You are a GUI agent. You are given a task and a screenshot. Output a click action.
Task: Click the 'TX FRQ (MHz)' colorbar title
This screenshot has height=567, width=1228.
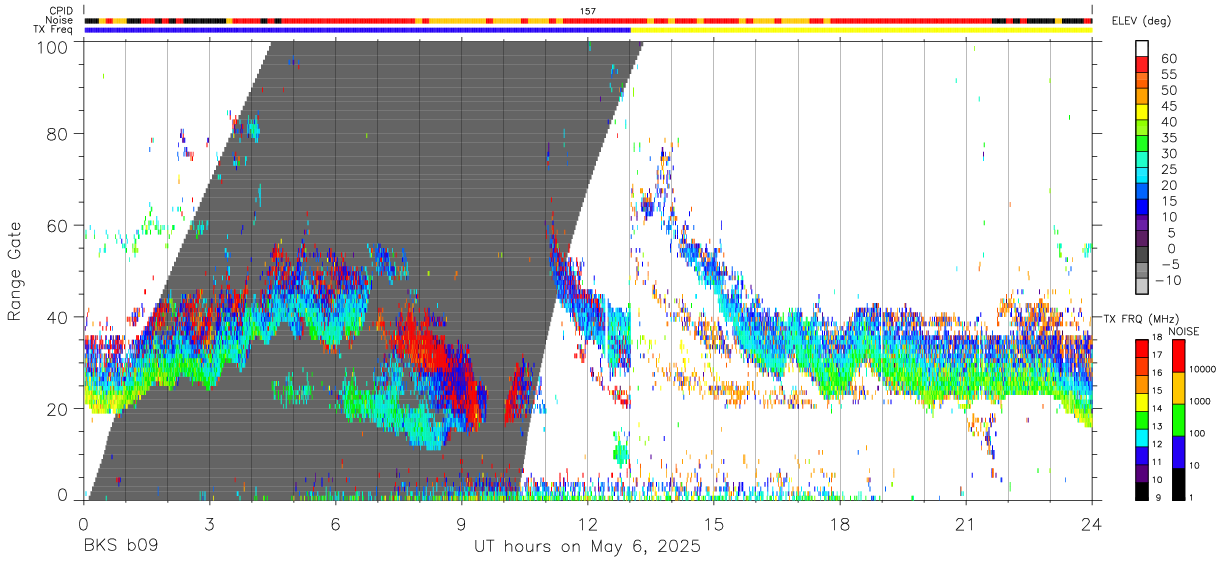coord(1141,318)
